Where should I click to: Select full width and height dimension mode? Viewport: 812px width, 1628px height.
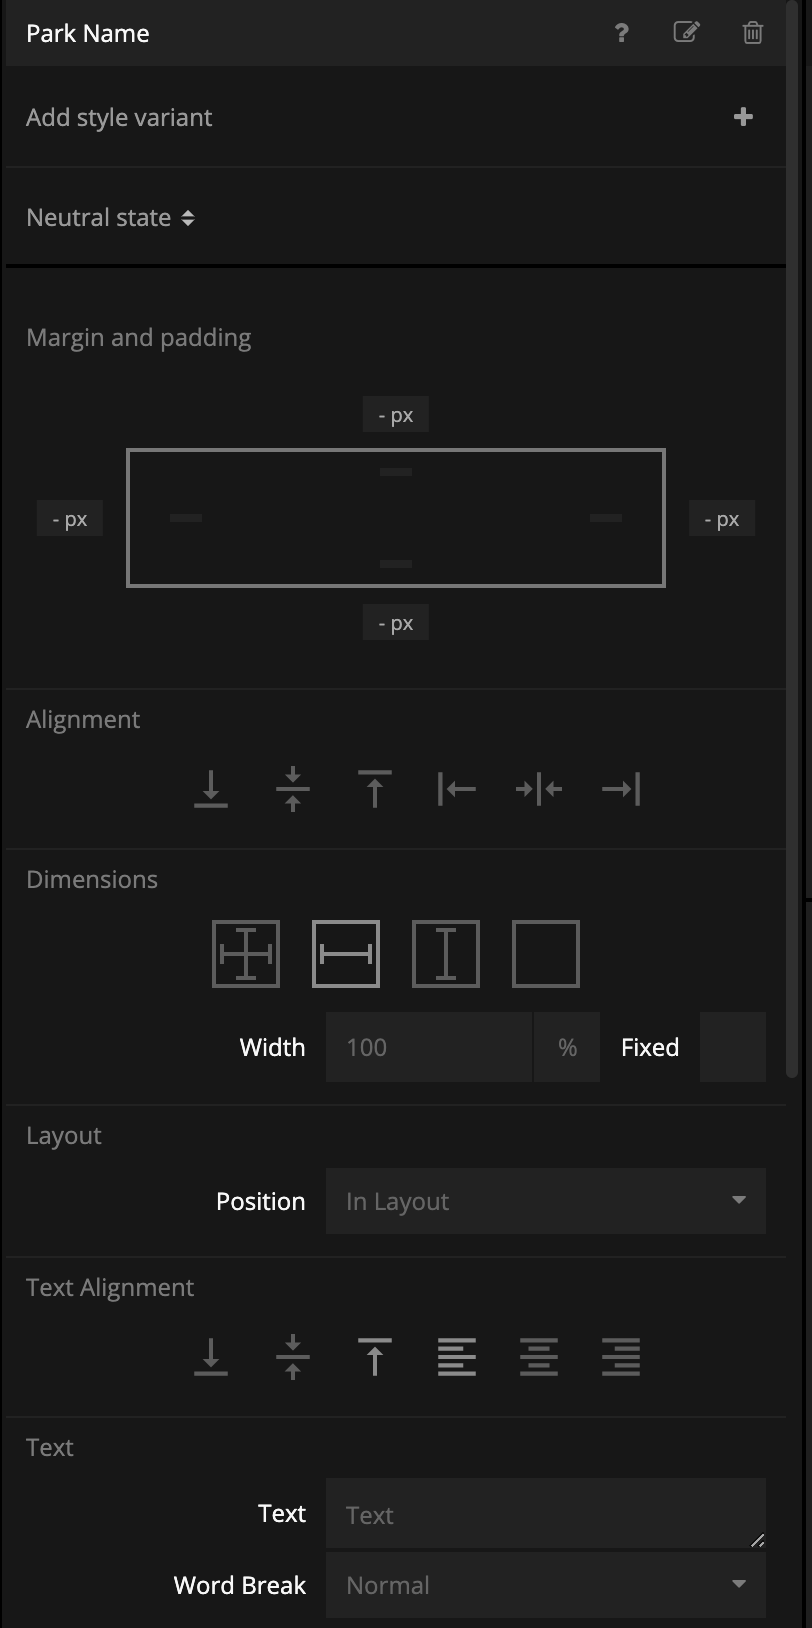coord(246,954)
